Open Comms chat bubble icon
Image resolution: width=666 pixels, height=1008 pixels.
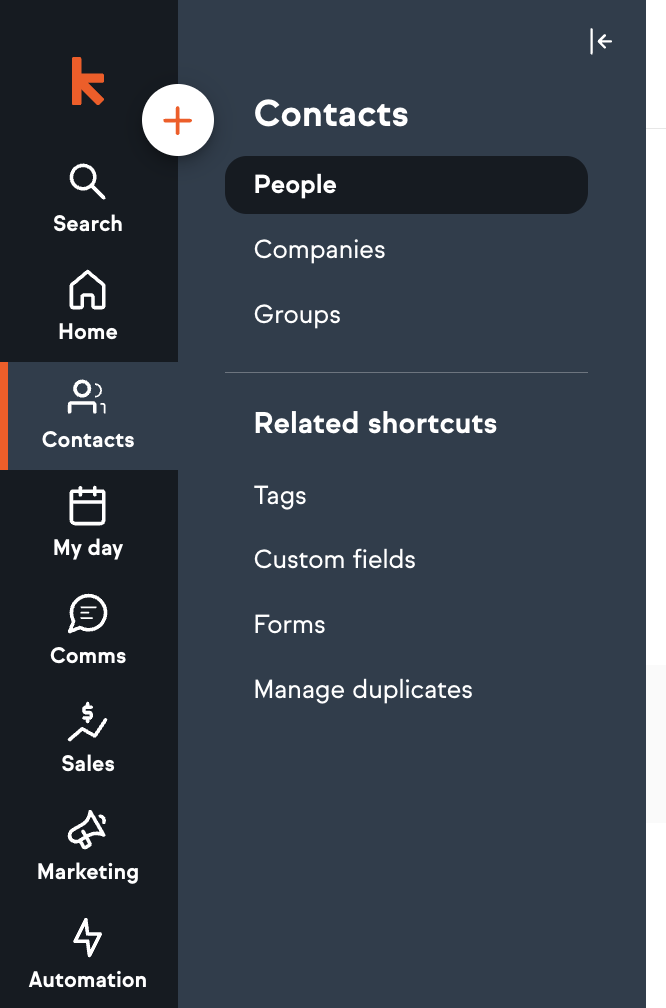(87, 613)
